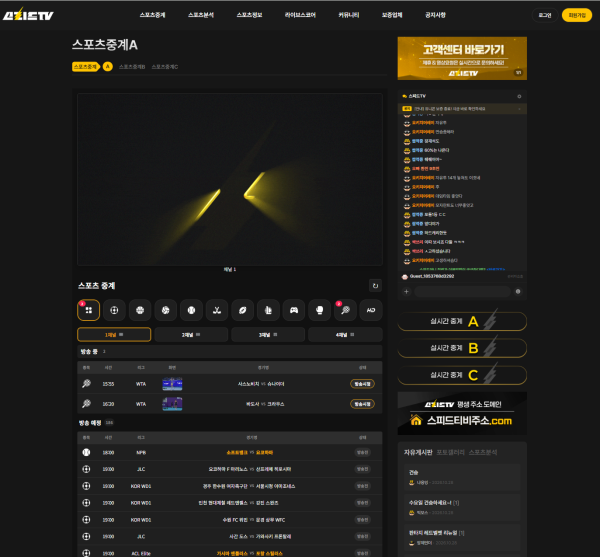
Task: Open the 스포츠중계 top menu item
Action: (x=152, y=15)
